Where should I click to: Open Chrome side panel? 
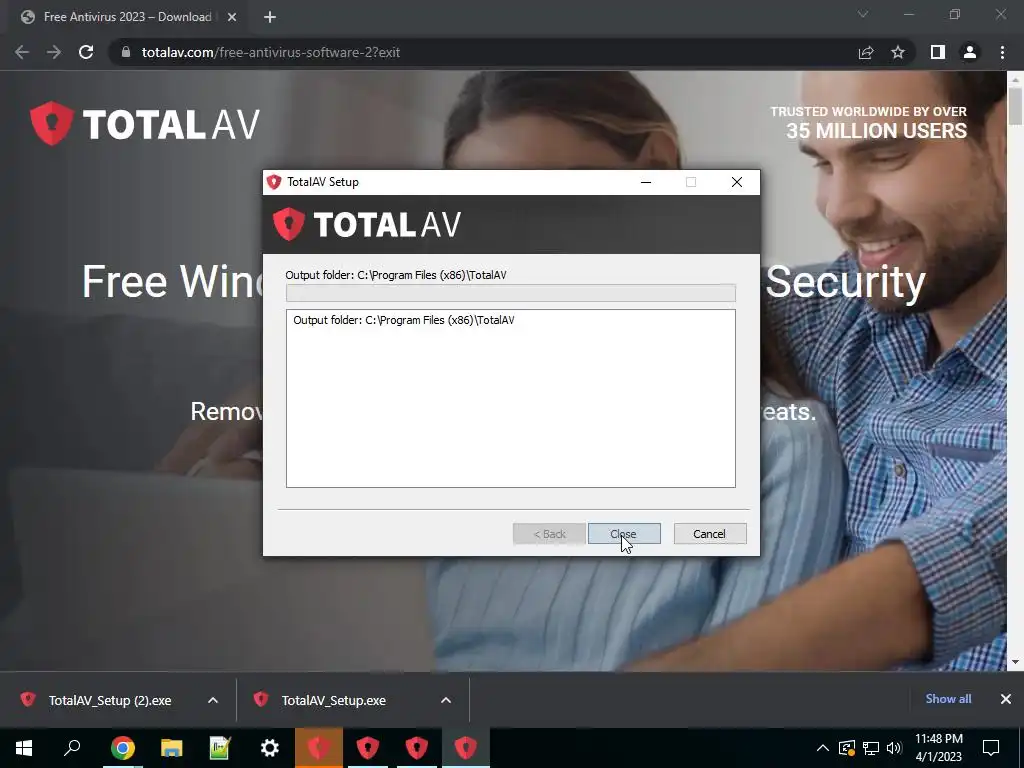[938, 52]
